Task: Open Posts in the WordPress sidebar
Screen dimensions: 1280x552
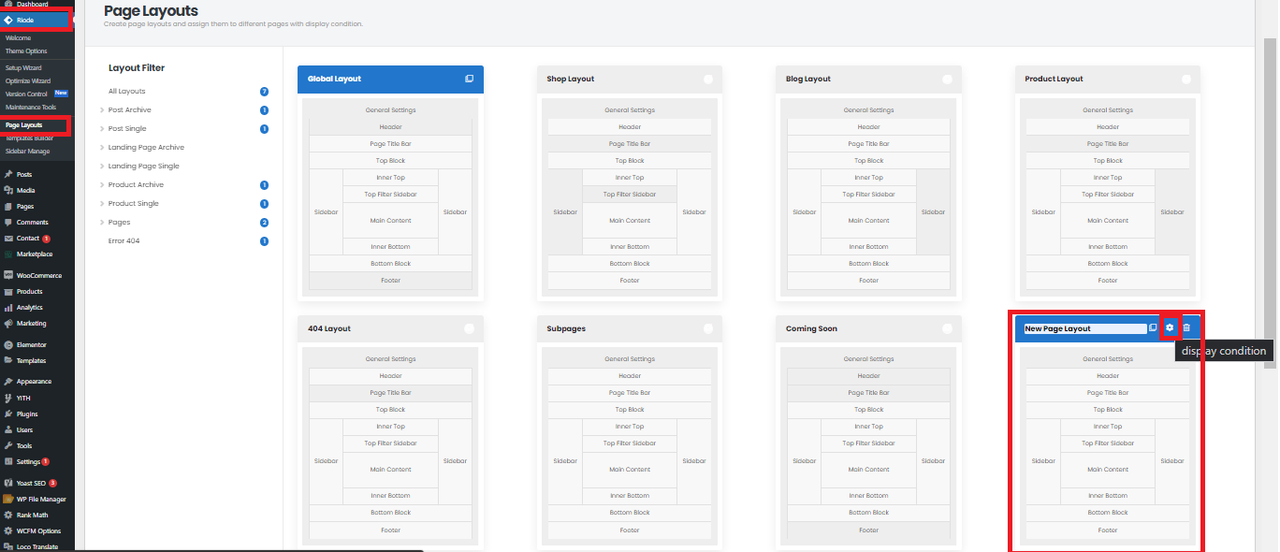Action: (x=24, y=174)
